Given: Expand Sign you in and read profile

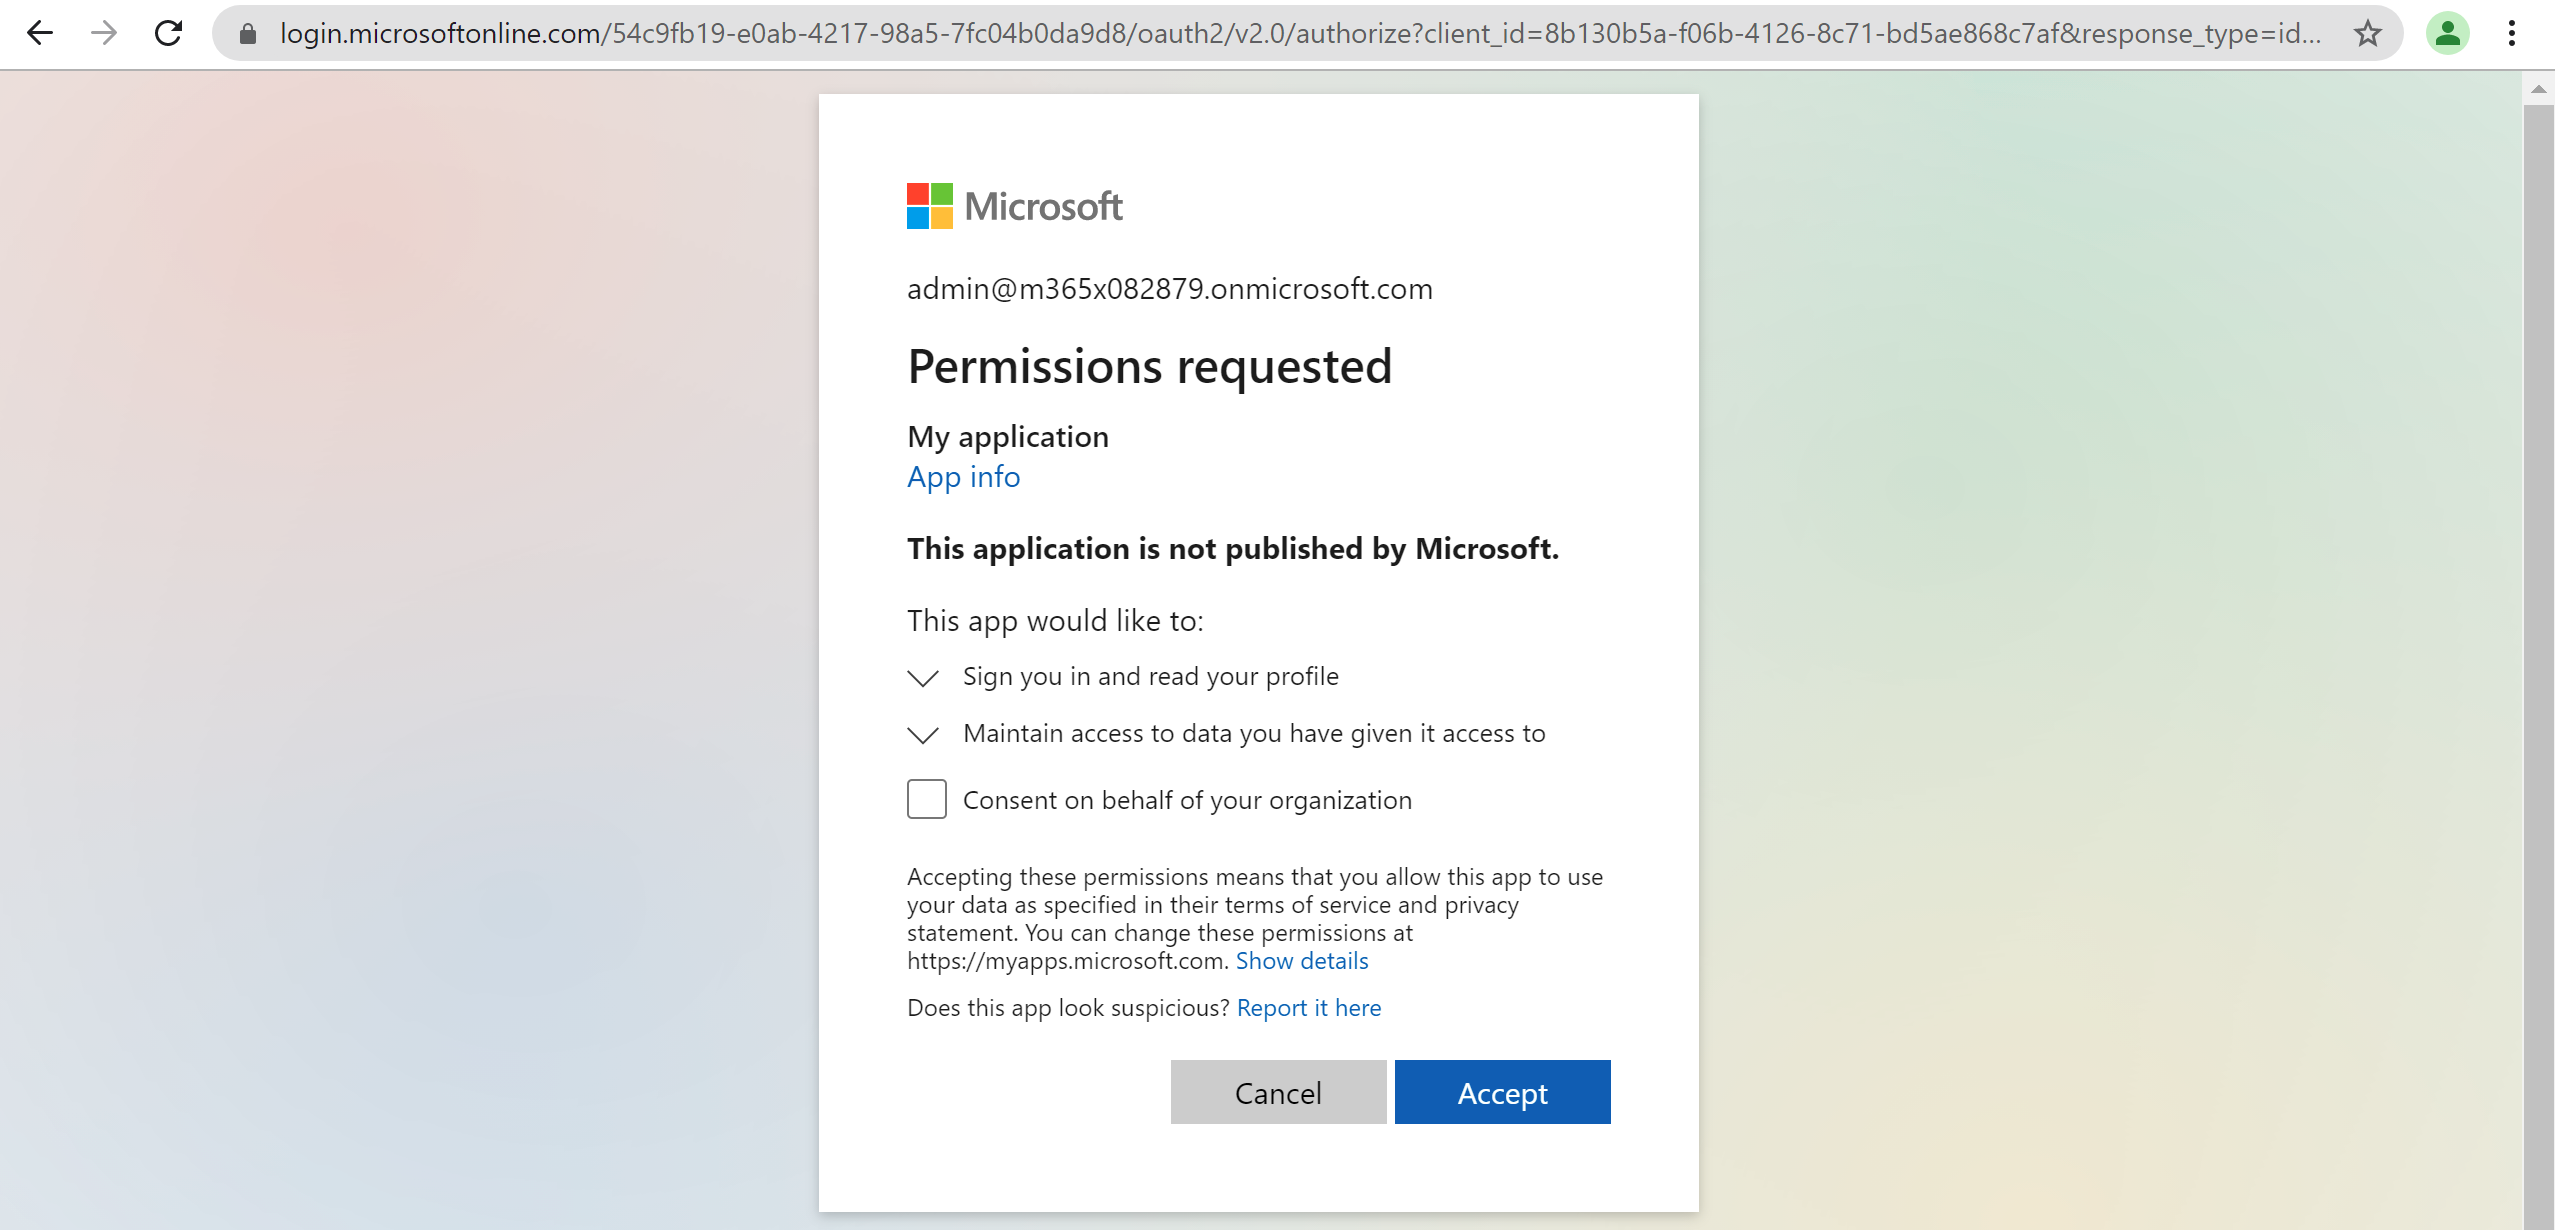Looking at the screenshot, I should tap(922, 678).
